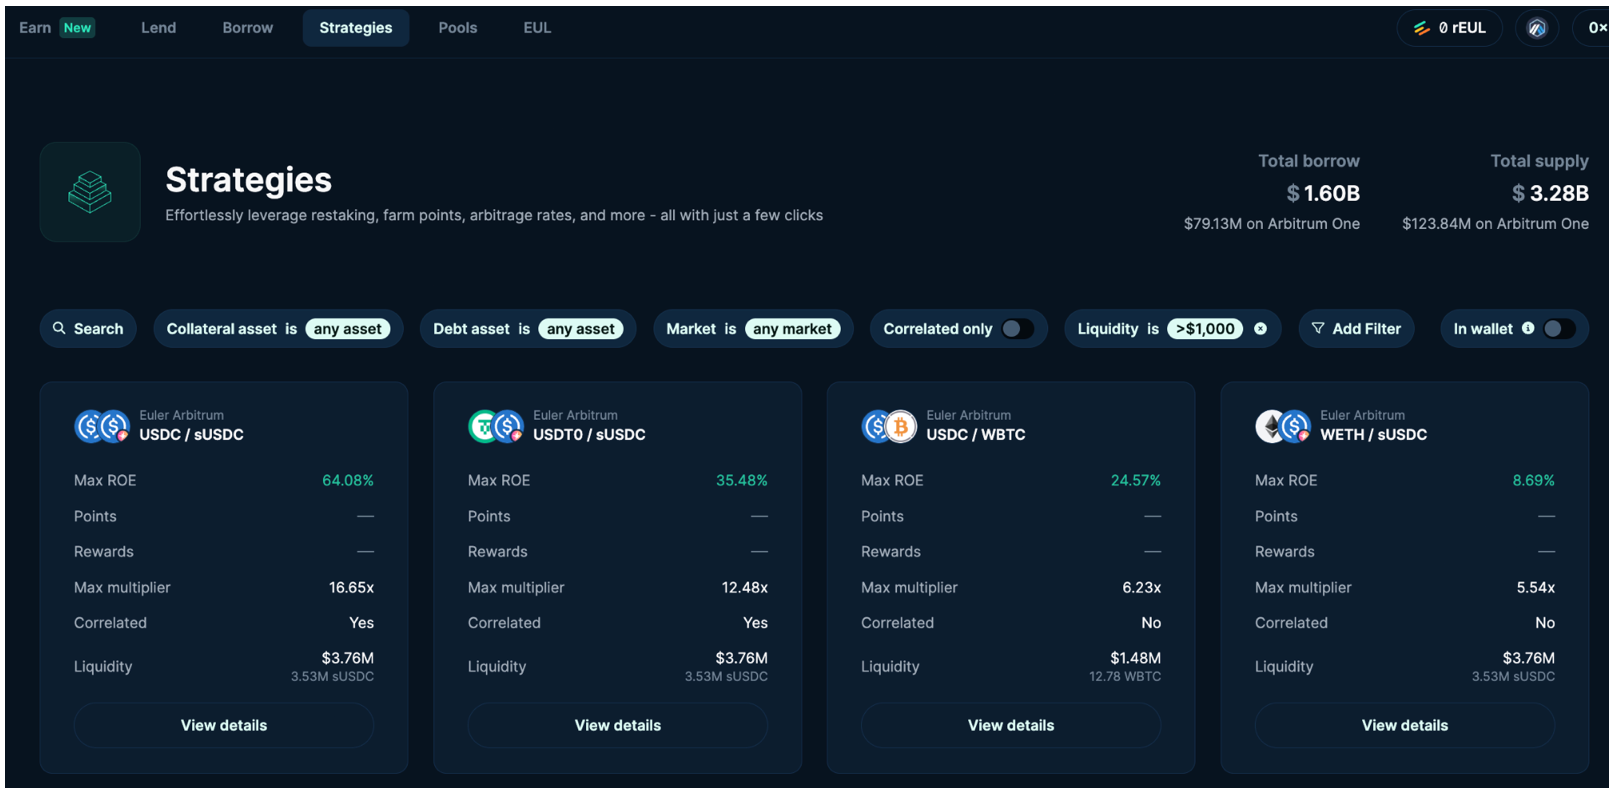This screenshot has width=1614, height=796.
Task: Switch to the Borrow tab
Action: click(x=247, y=28)
